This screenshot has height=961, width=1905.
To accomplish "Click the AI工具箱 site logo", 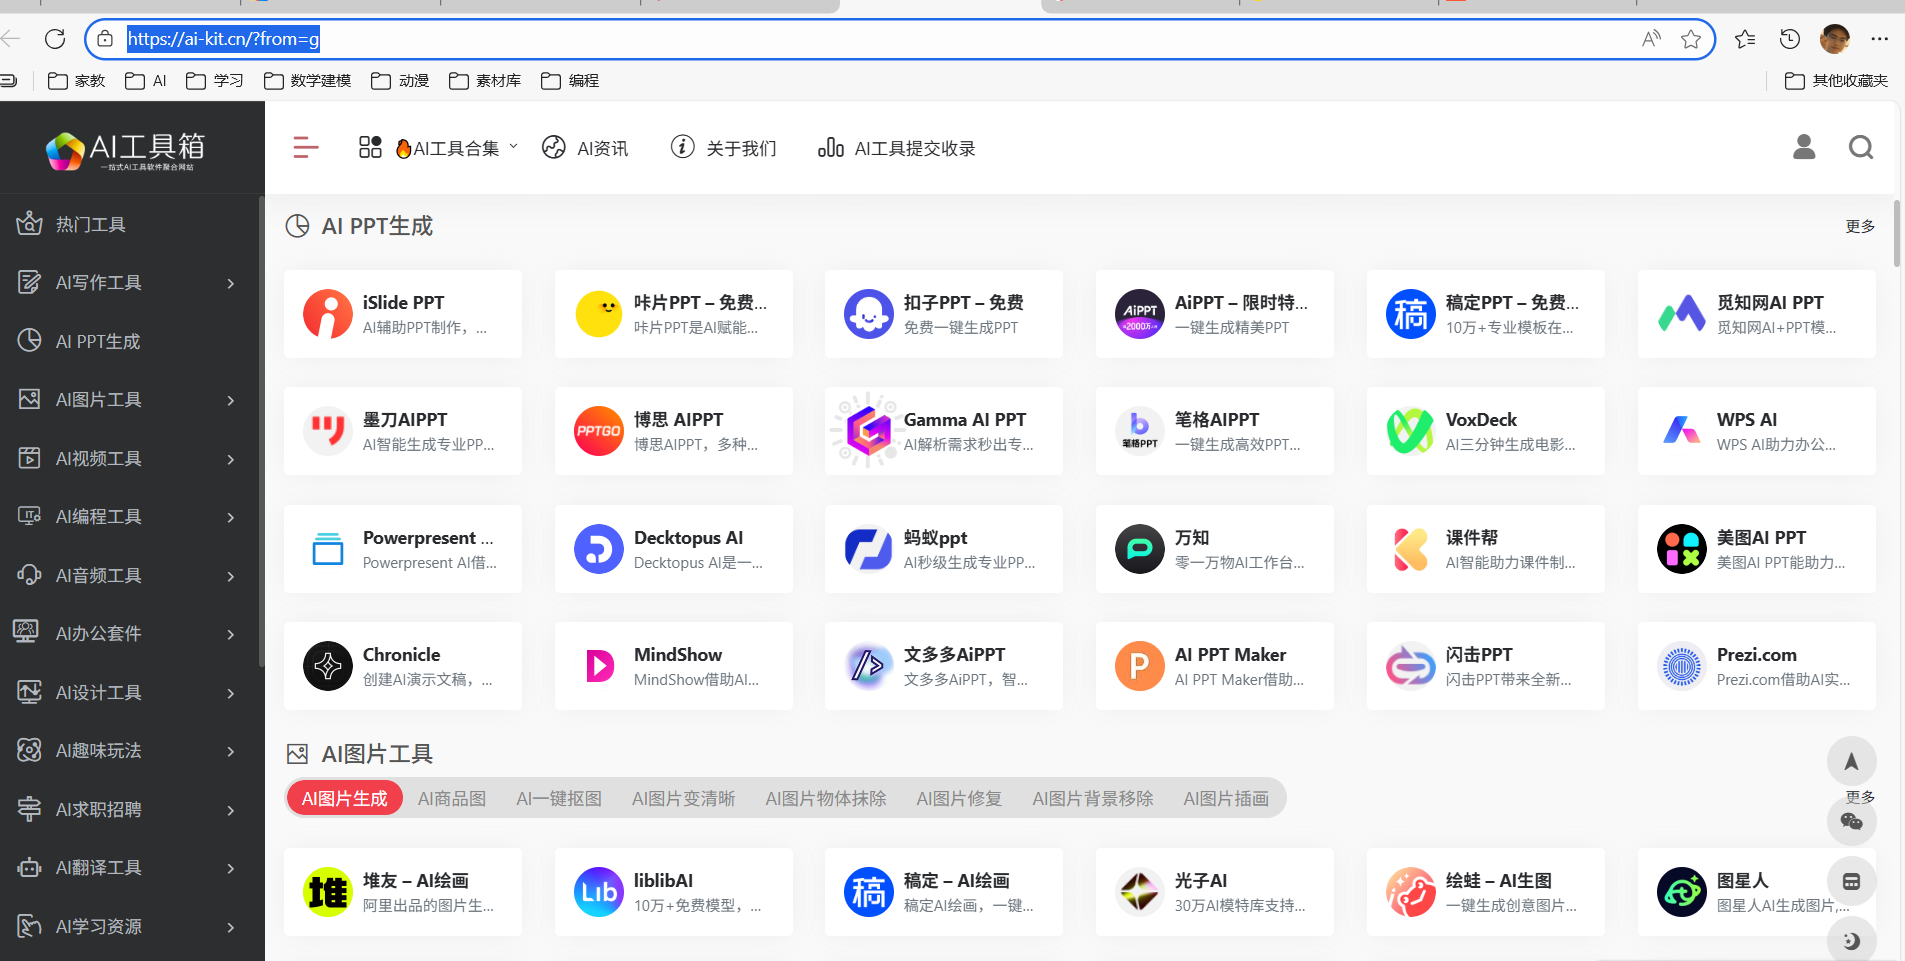I will pos(126,150).
